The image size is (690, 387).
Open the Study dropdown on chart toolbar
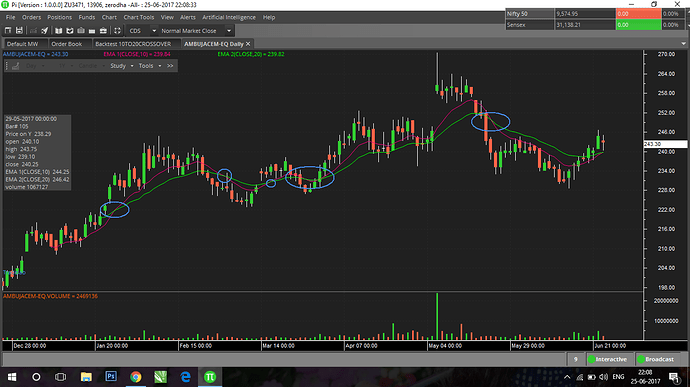click(121, 66)
